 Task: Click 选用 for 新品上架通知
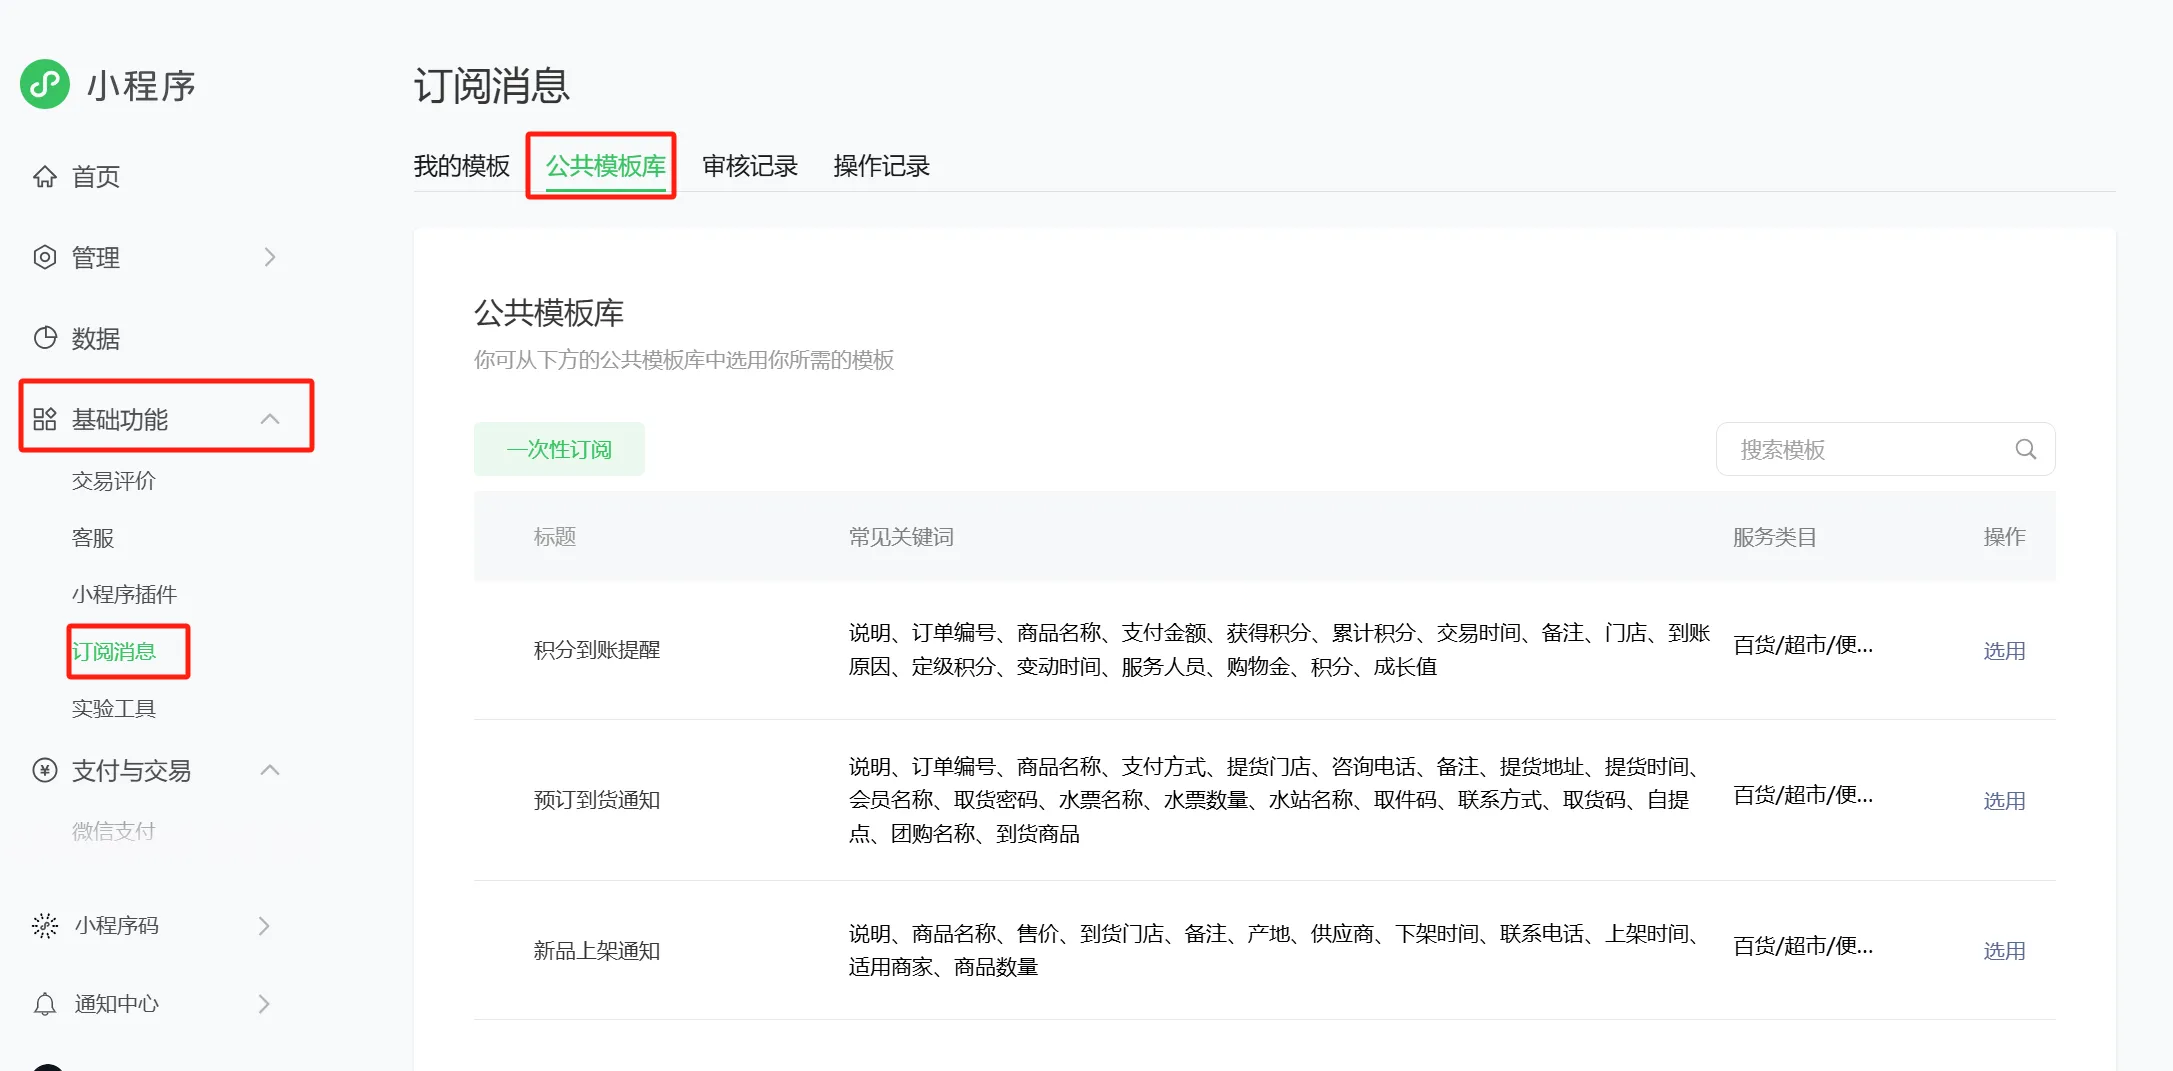coord(2005,951)
